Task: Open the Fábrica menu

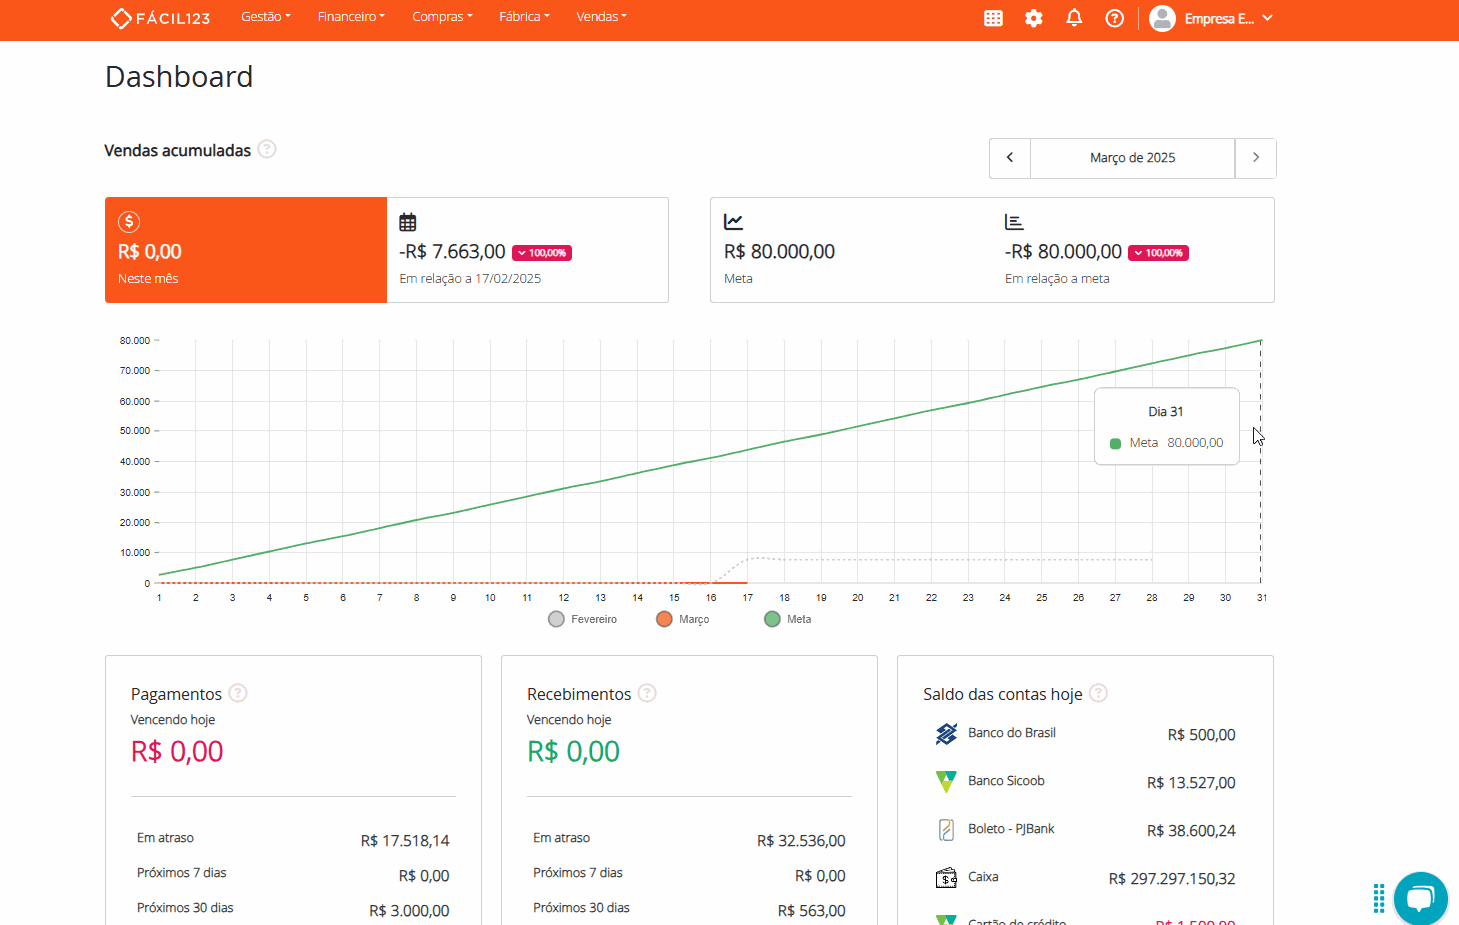Action: point(524,17)
